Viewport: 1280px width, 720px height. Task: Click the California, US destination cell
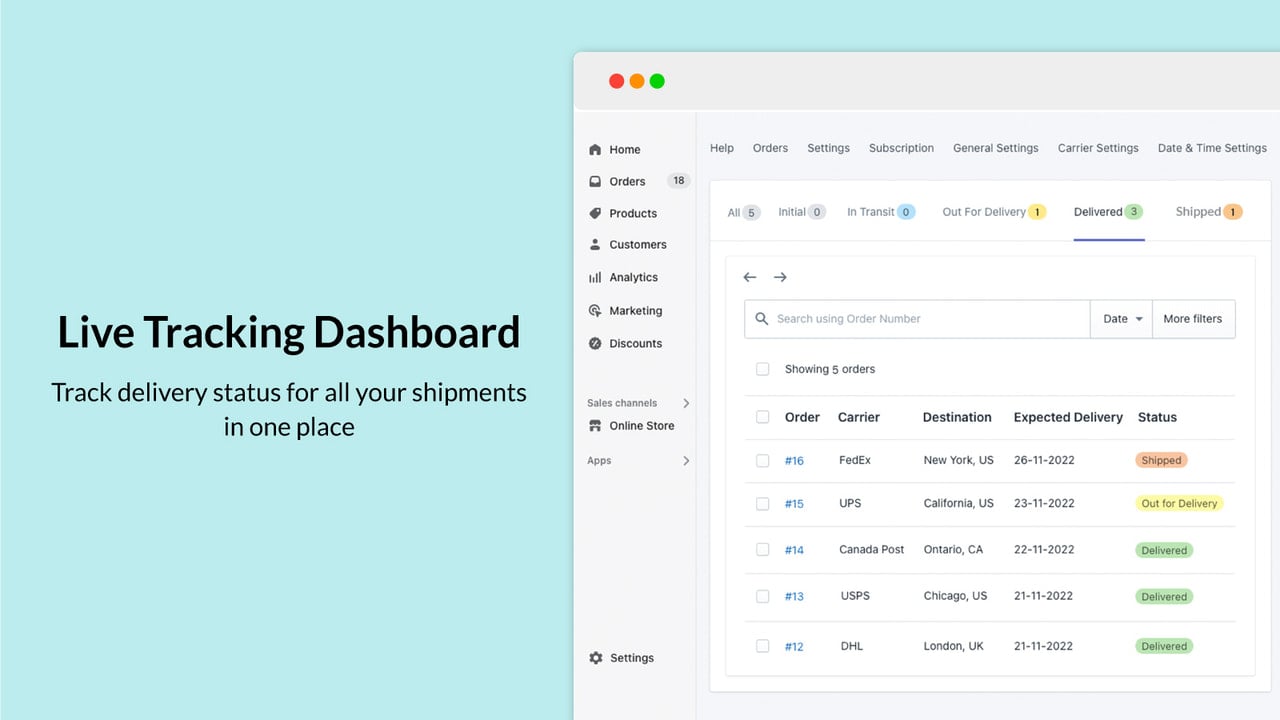tap(959, 503)
